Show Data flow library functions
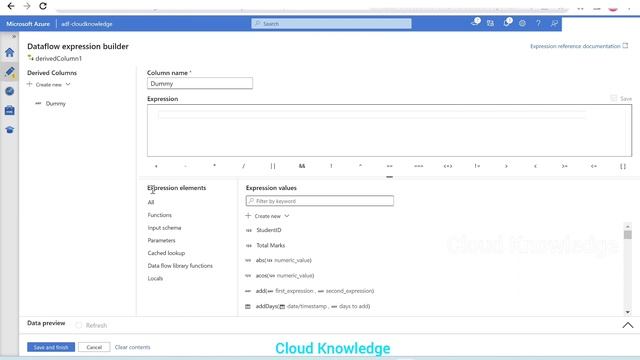The height and width of the screenshot is (360, 640). pyautogui.click(x=180, y=265)
